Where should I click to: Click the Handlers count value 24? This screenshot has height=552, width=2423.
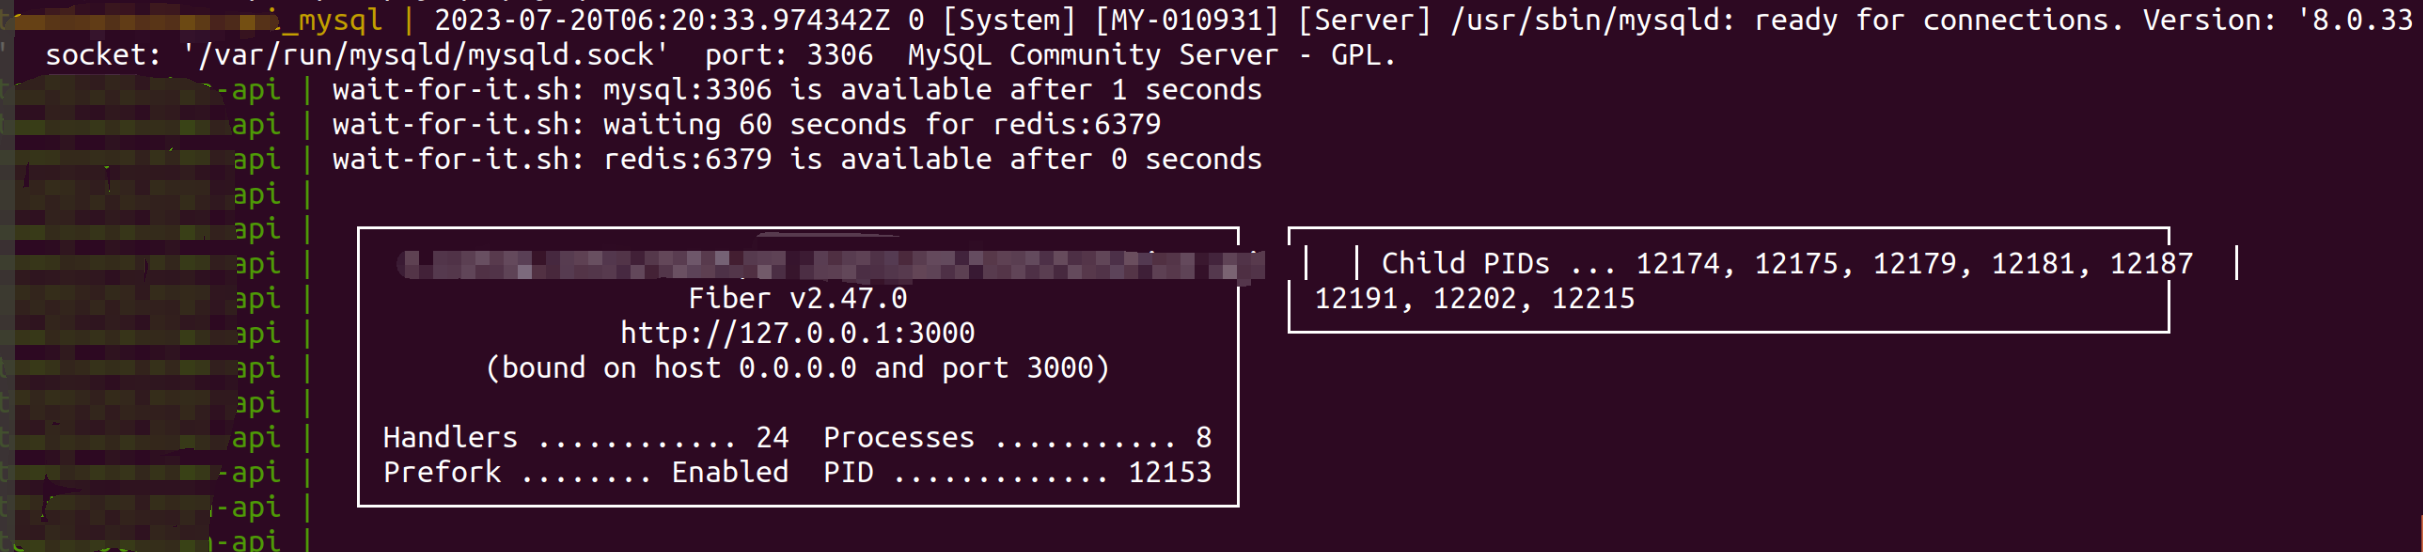[772, 437]
